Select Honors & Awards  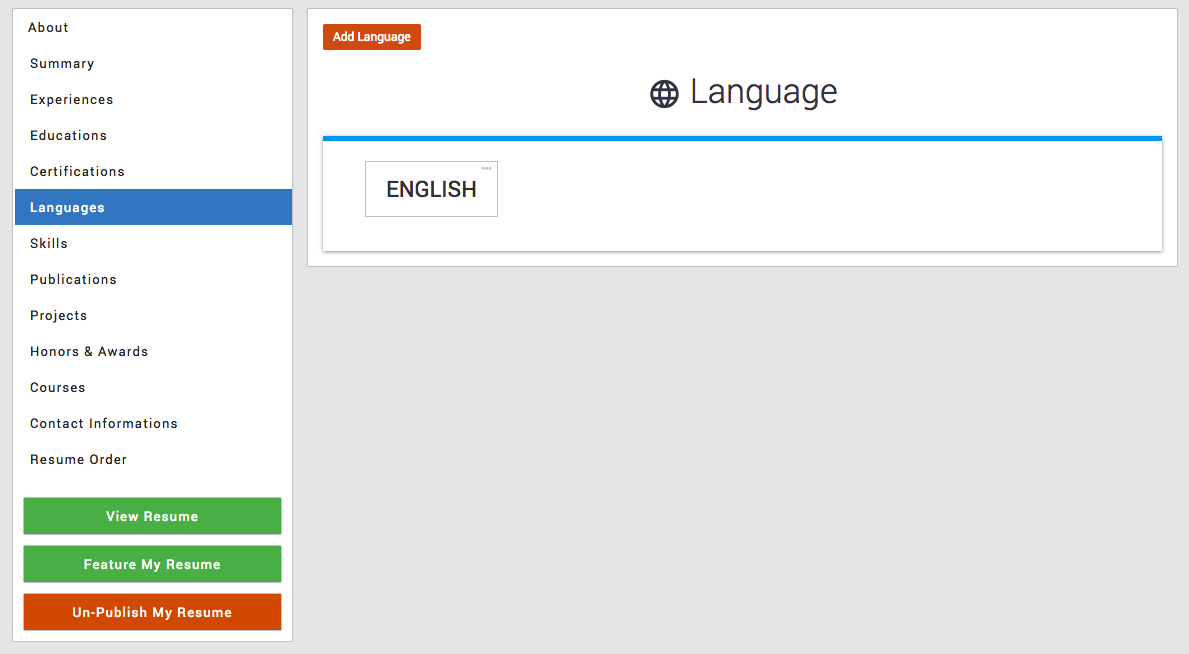pos(153,351)
